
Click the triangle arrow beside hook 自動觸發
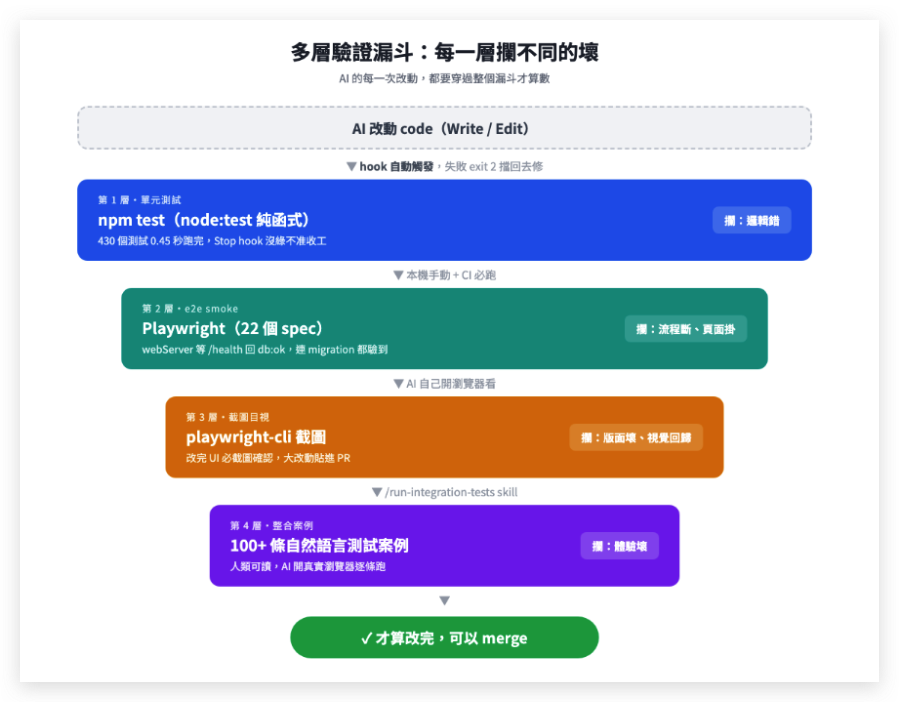point(352,167)
